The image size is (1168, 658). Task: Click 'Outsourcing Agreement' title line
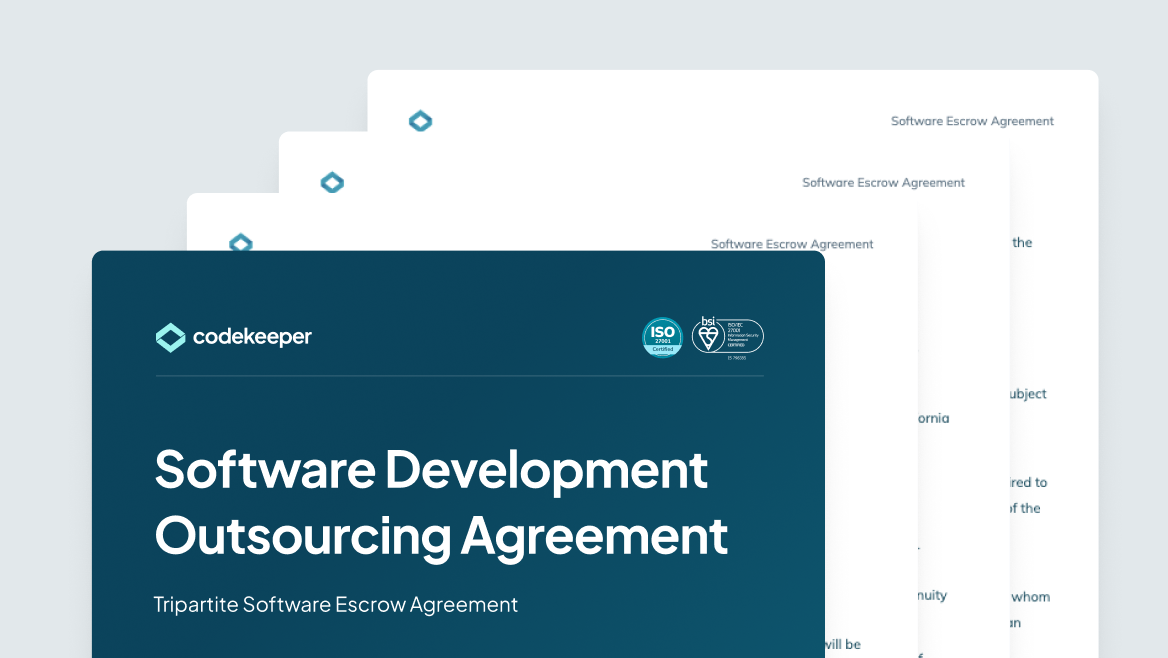441,536
